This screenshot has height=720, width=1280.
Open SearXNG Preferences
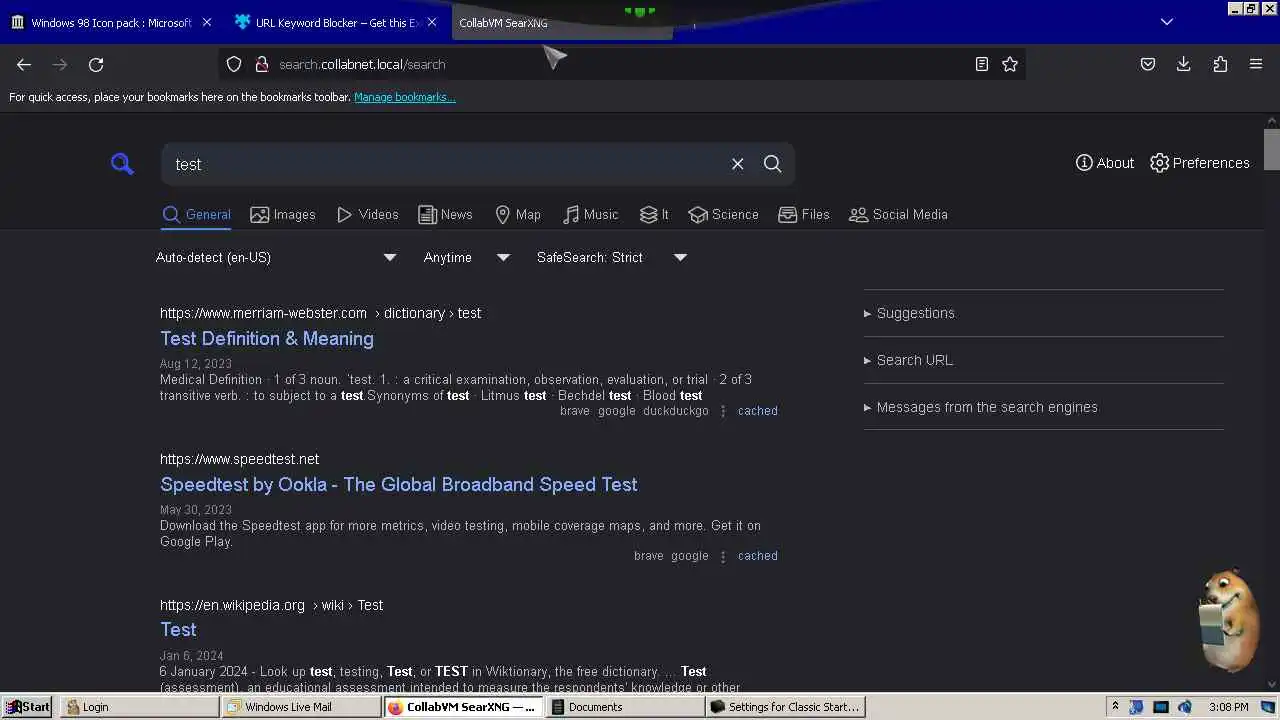1200,163
